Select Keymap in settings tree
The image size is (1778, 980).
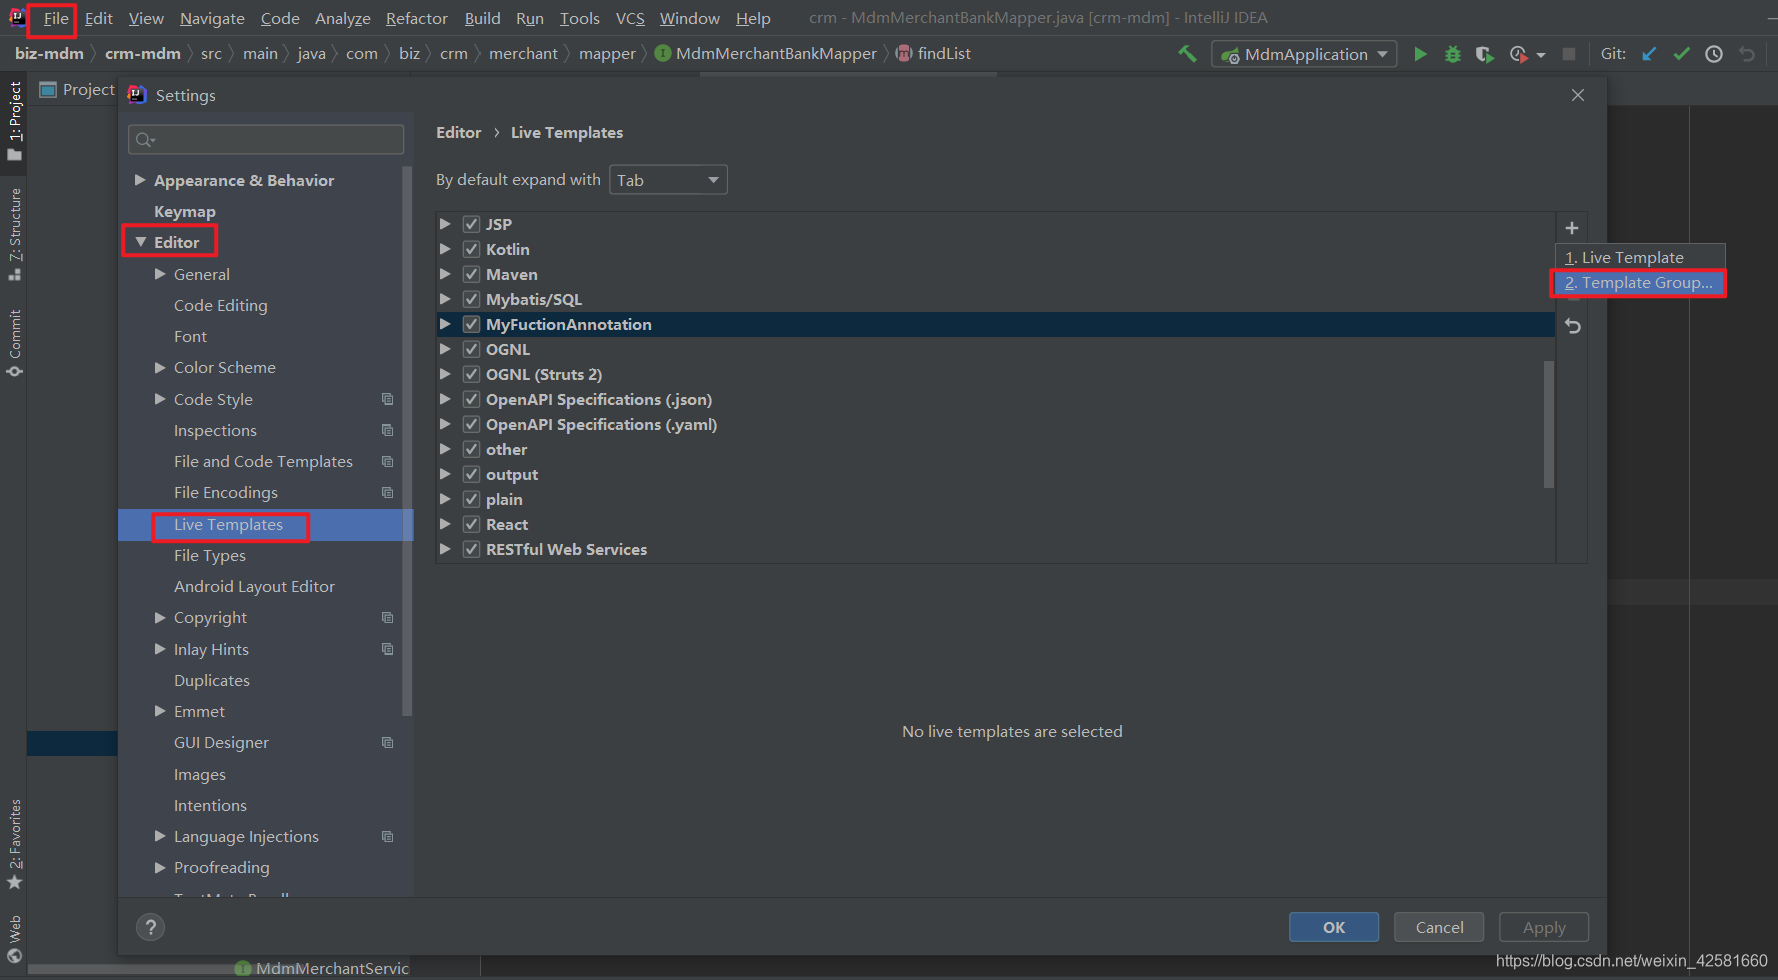pos(185,211)
